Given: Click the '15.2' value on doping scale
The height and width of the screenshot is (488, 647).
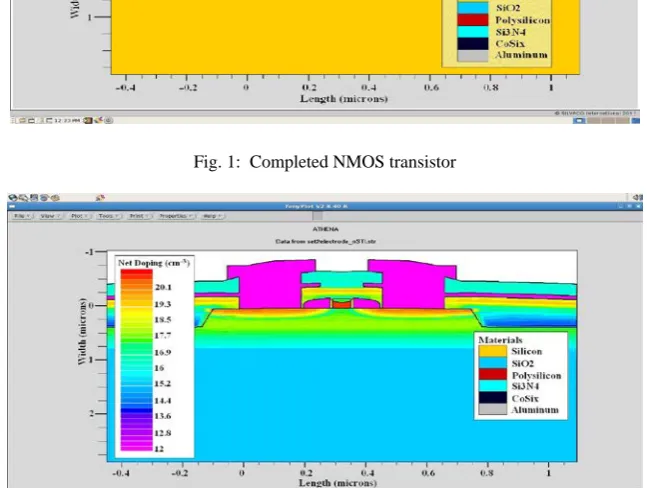Looking at the screenshot, I should tap(163, 384).
